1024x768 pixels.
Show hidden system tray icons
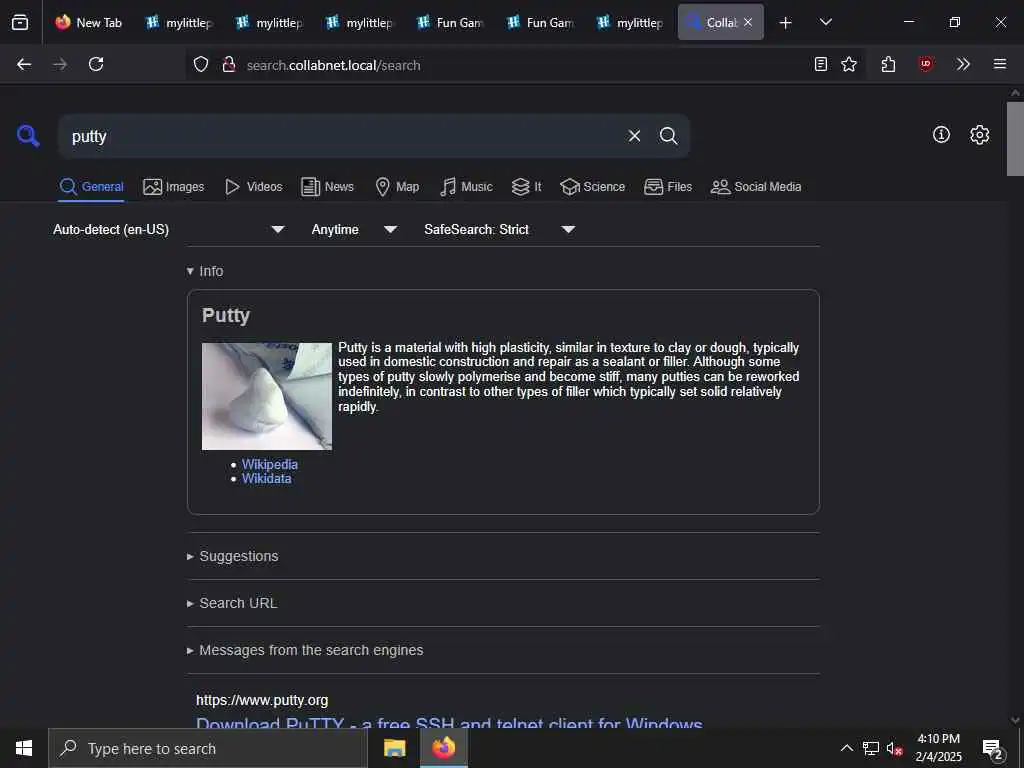(x=846, y=748)
